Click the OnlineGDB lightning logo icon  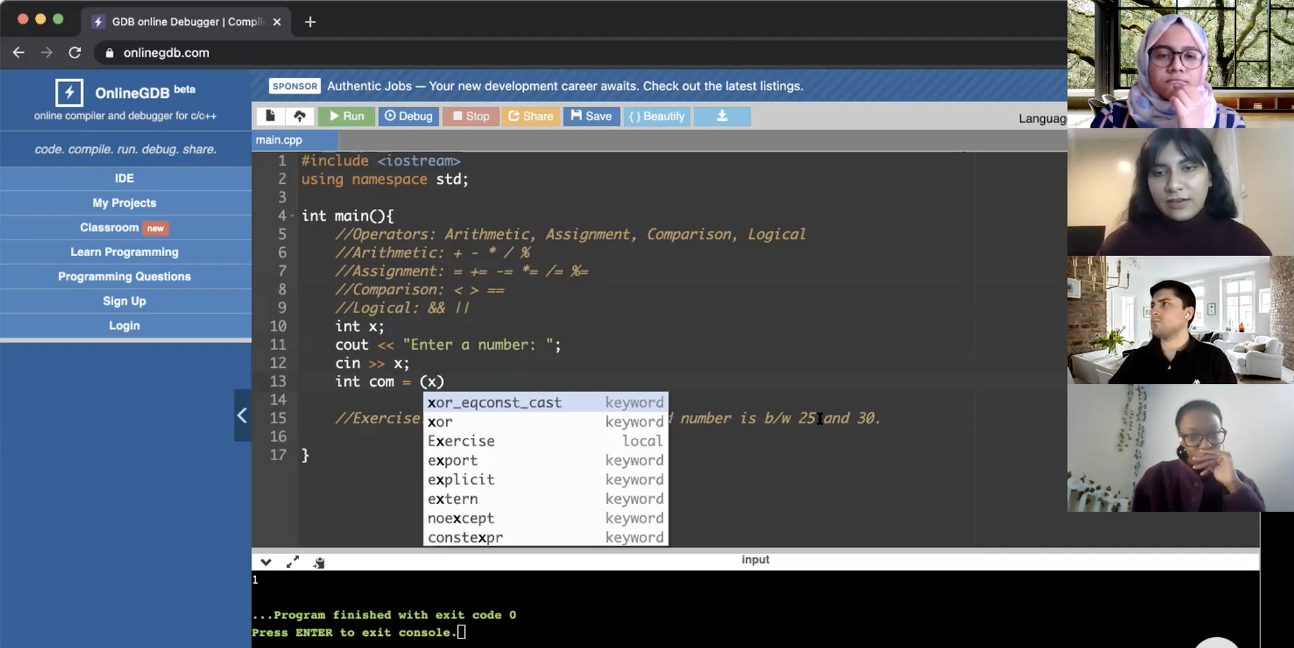point(69,93)
